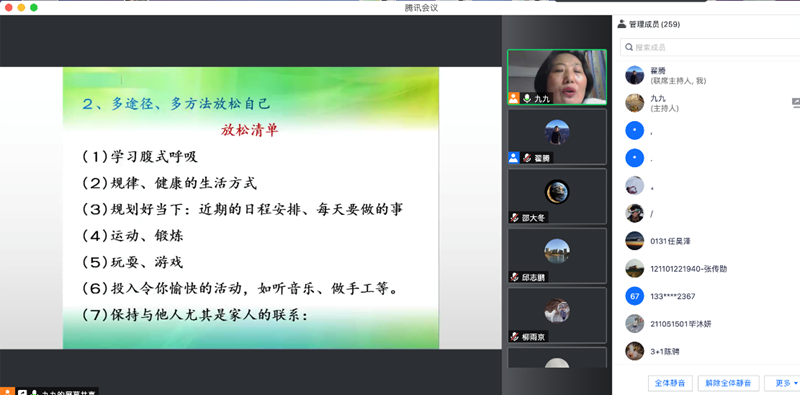Select member 0131任昊泽 in the list
800x395 pixels.
706,241
